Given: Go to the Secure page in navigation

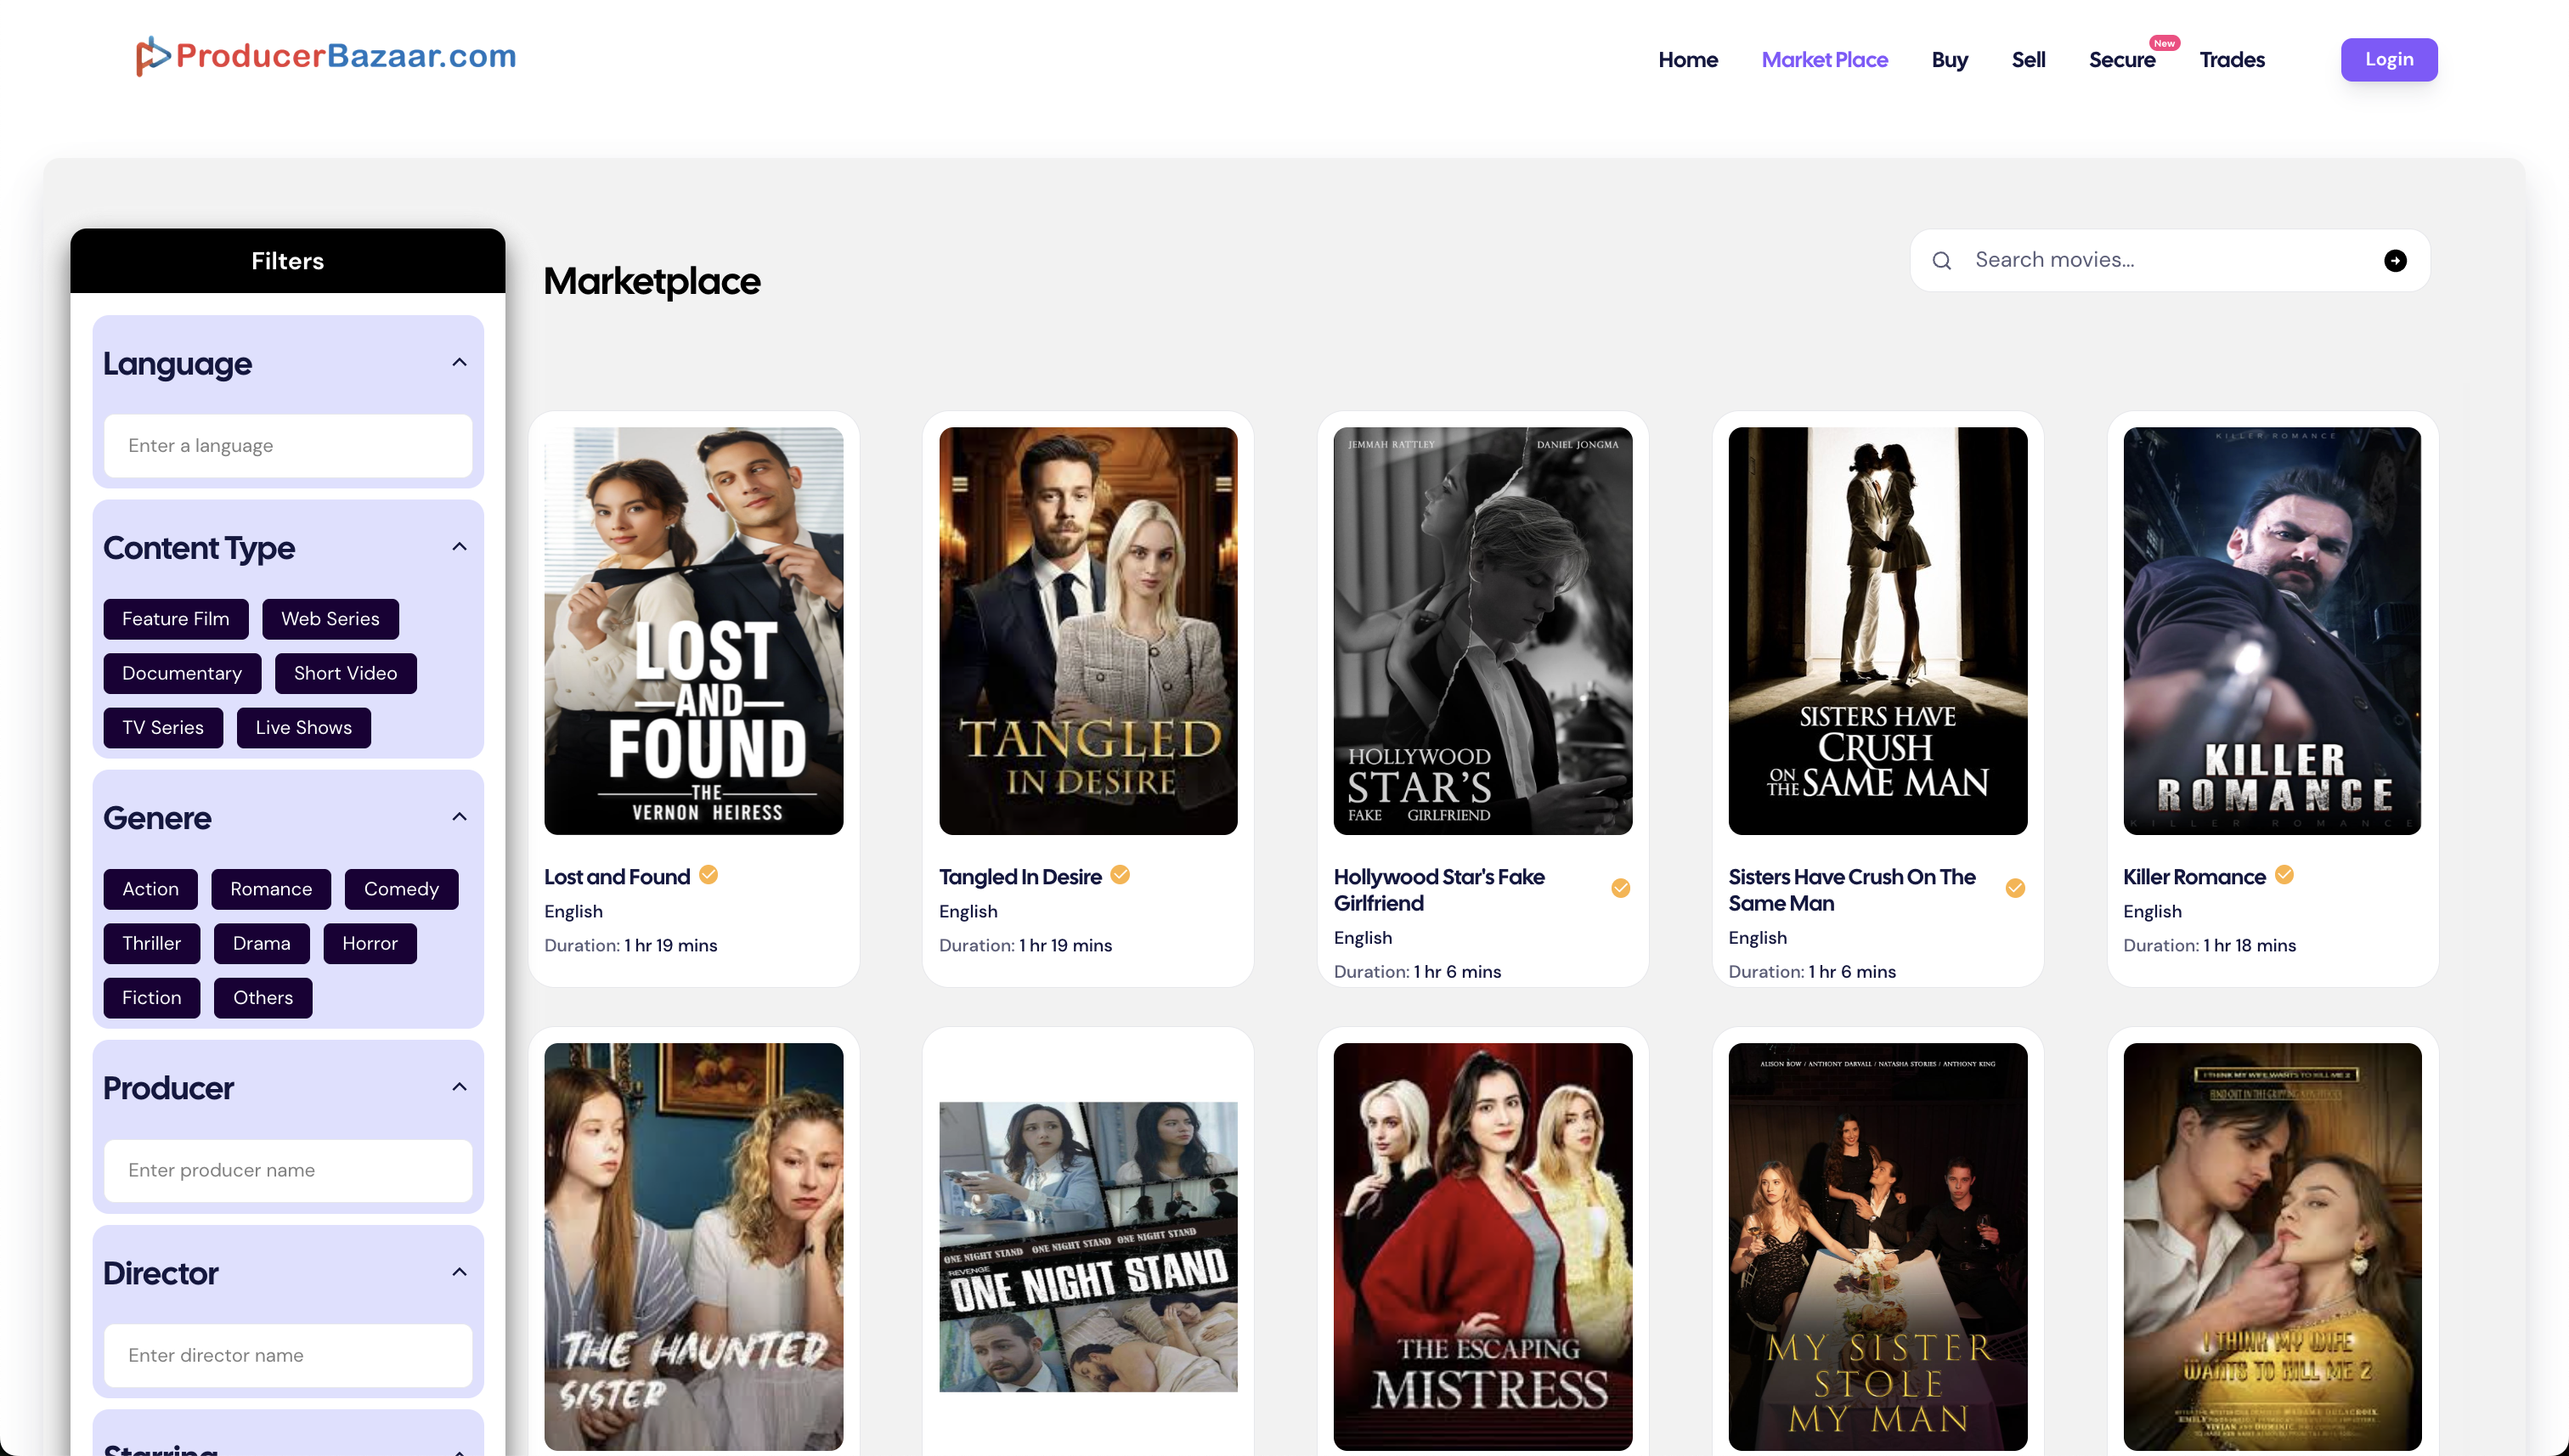Looking at the screenshot, I should [2121, 60].
